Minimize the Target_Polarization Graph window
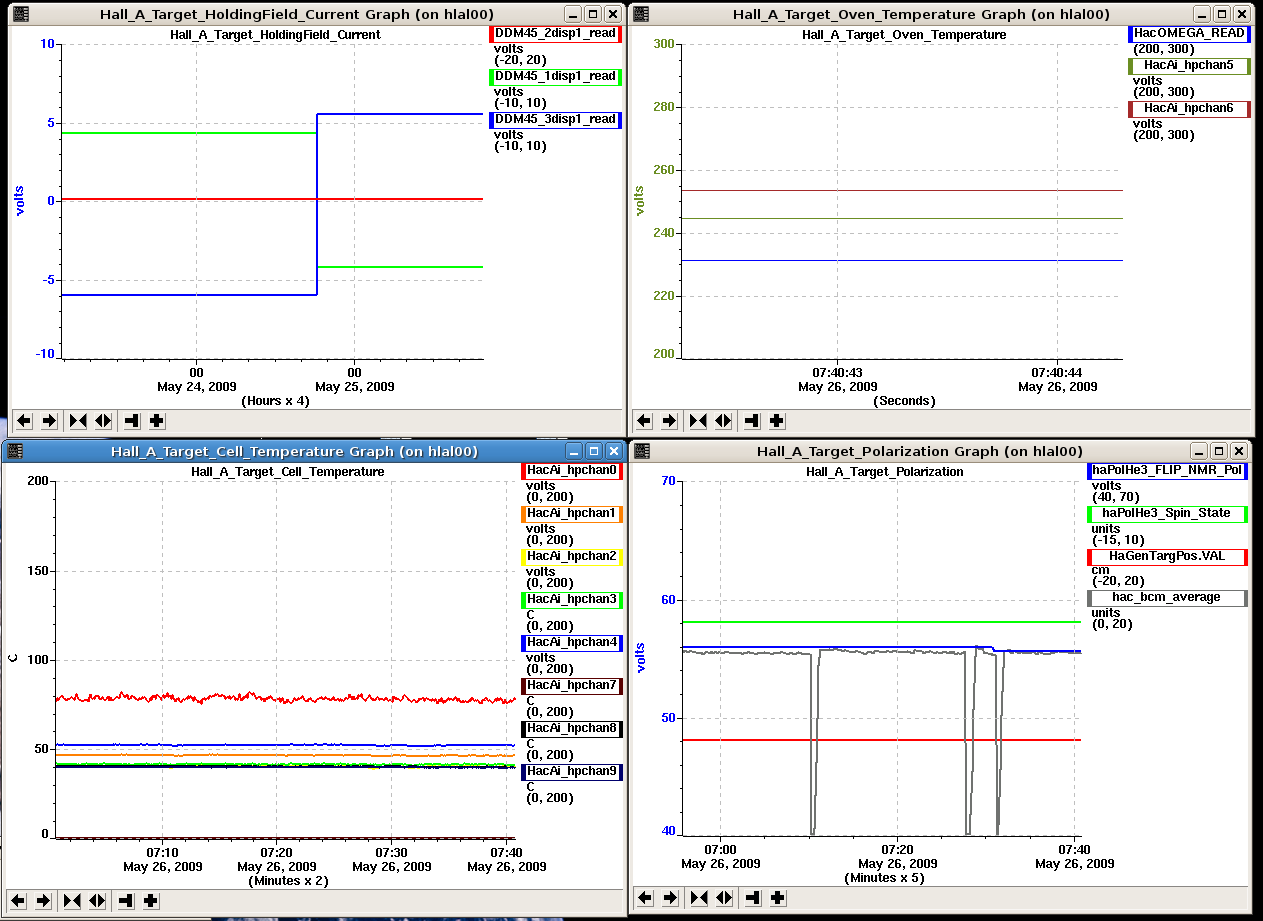Screen dimensions: 1263x921 coord(1197,451)
